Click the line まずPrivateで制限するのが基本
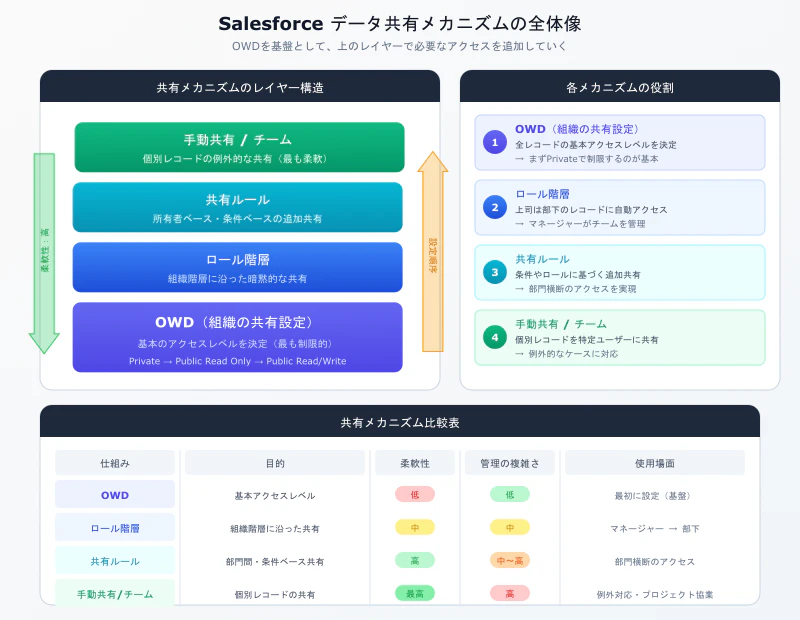Image resolution: width=800 pixels, height=620 pixels. pyautogui.click(x=587, y=159)
